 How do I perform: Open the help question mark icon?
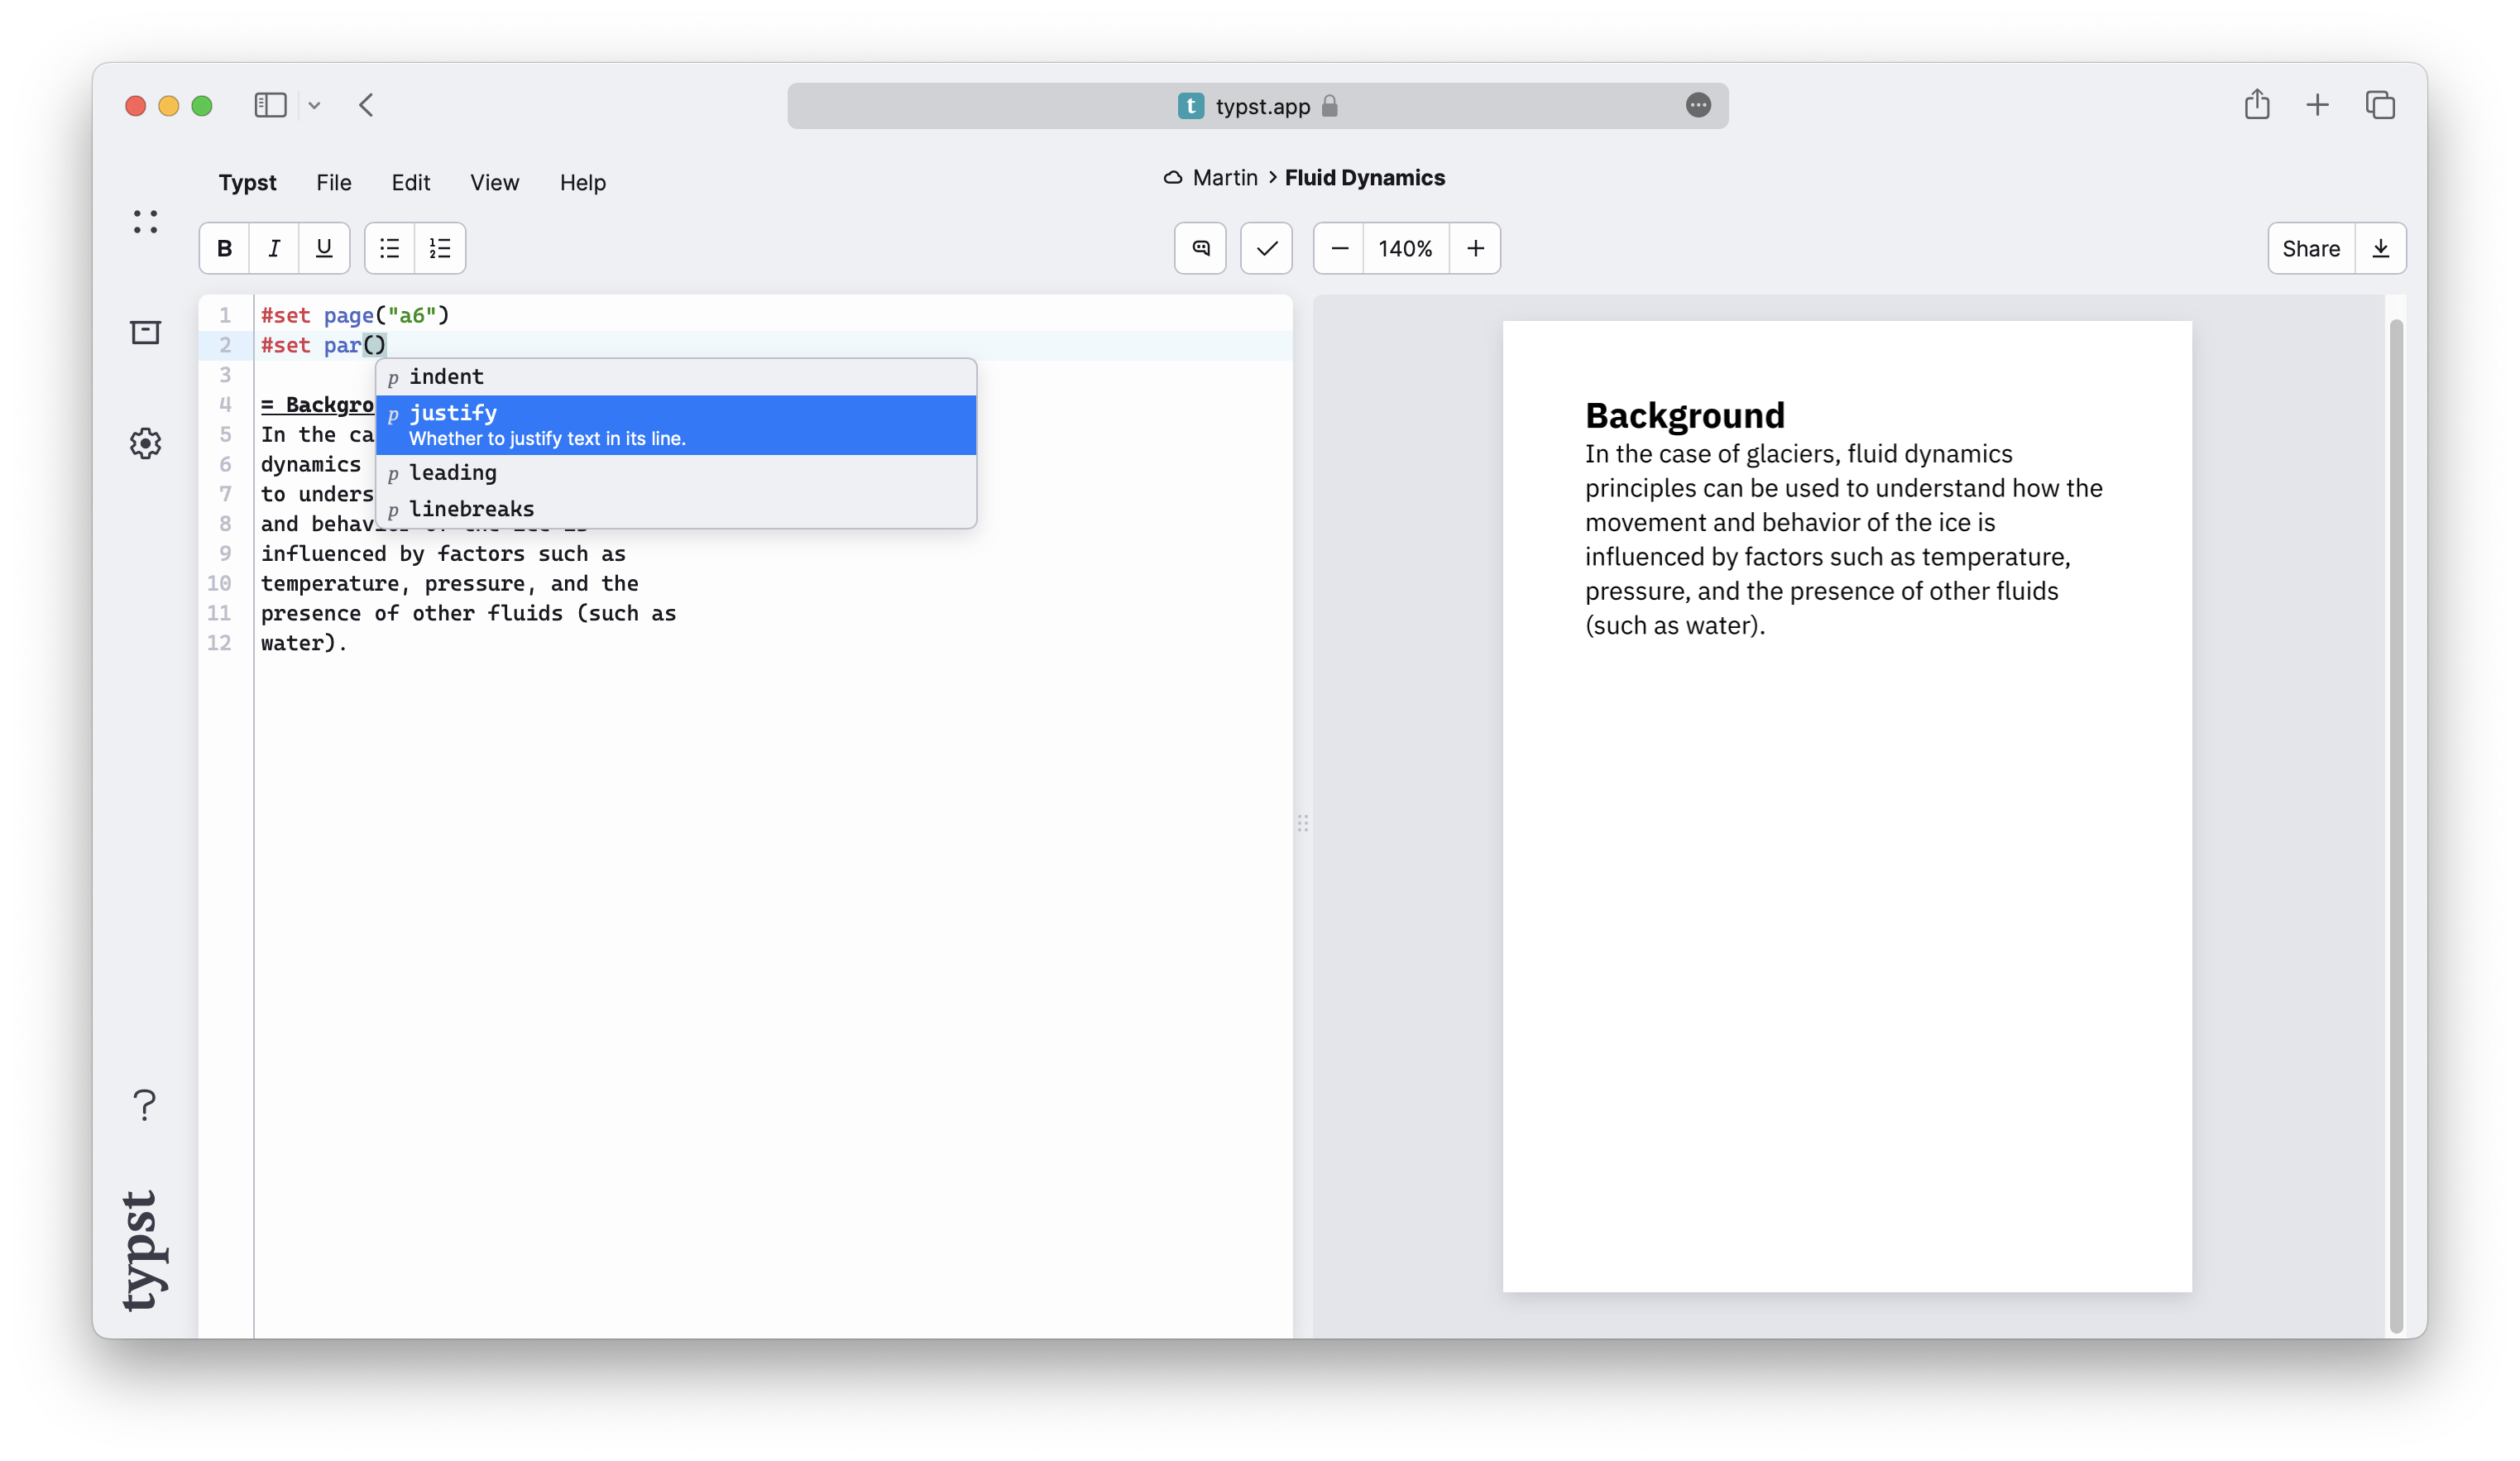coord(145,1105)
